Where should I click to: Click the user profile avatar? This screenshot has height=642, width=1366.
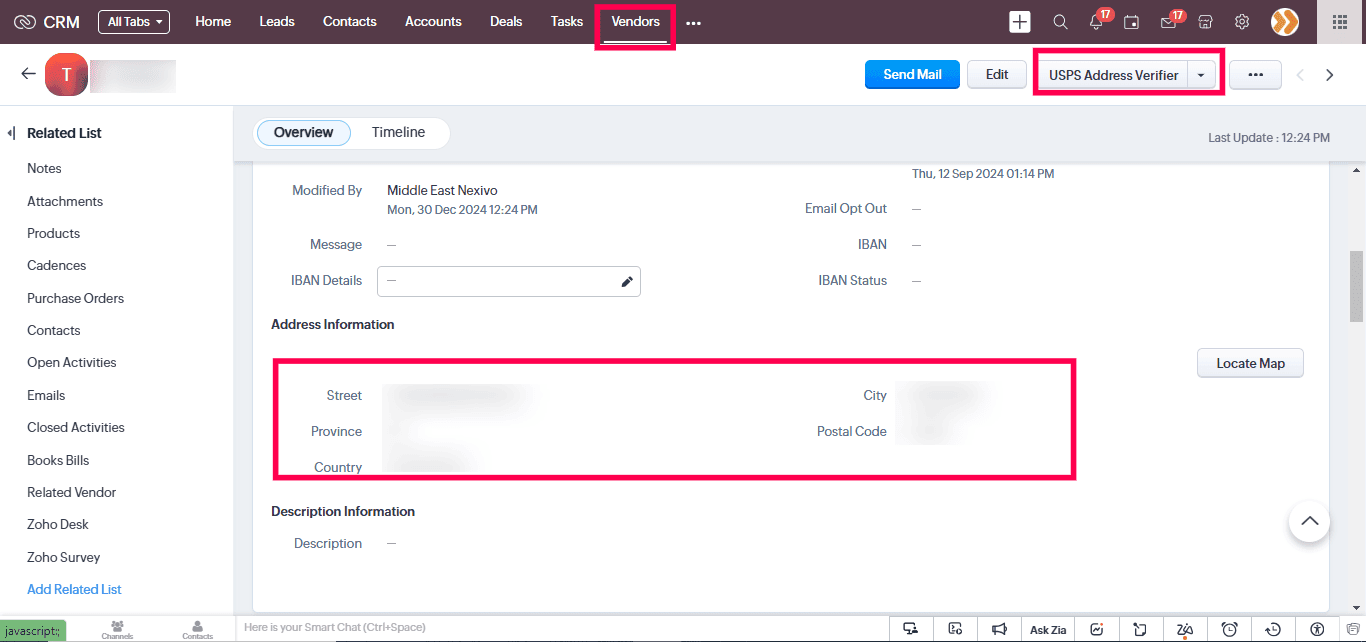(x=1285, y=22)
